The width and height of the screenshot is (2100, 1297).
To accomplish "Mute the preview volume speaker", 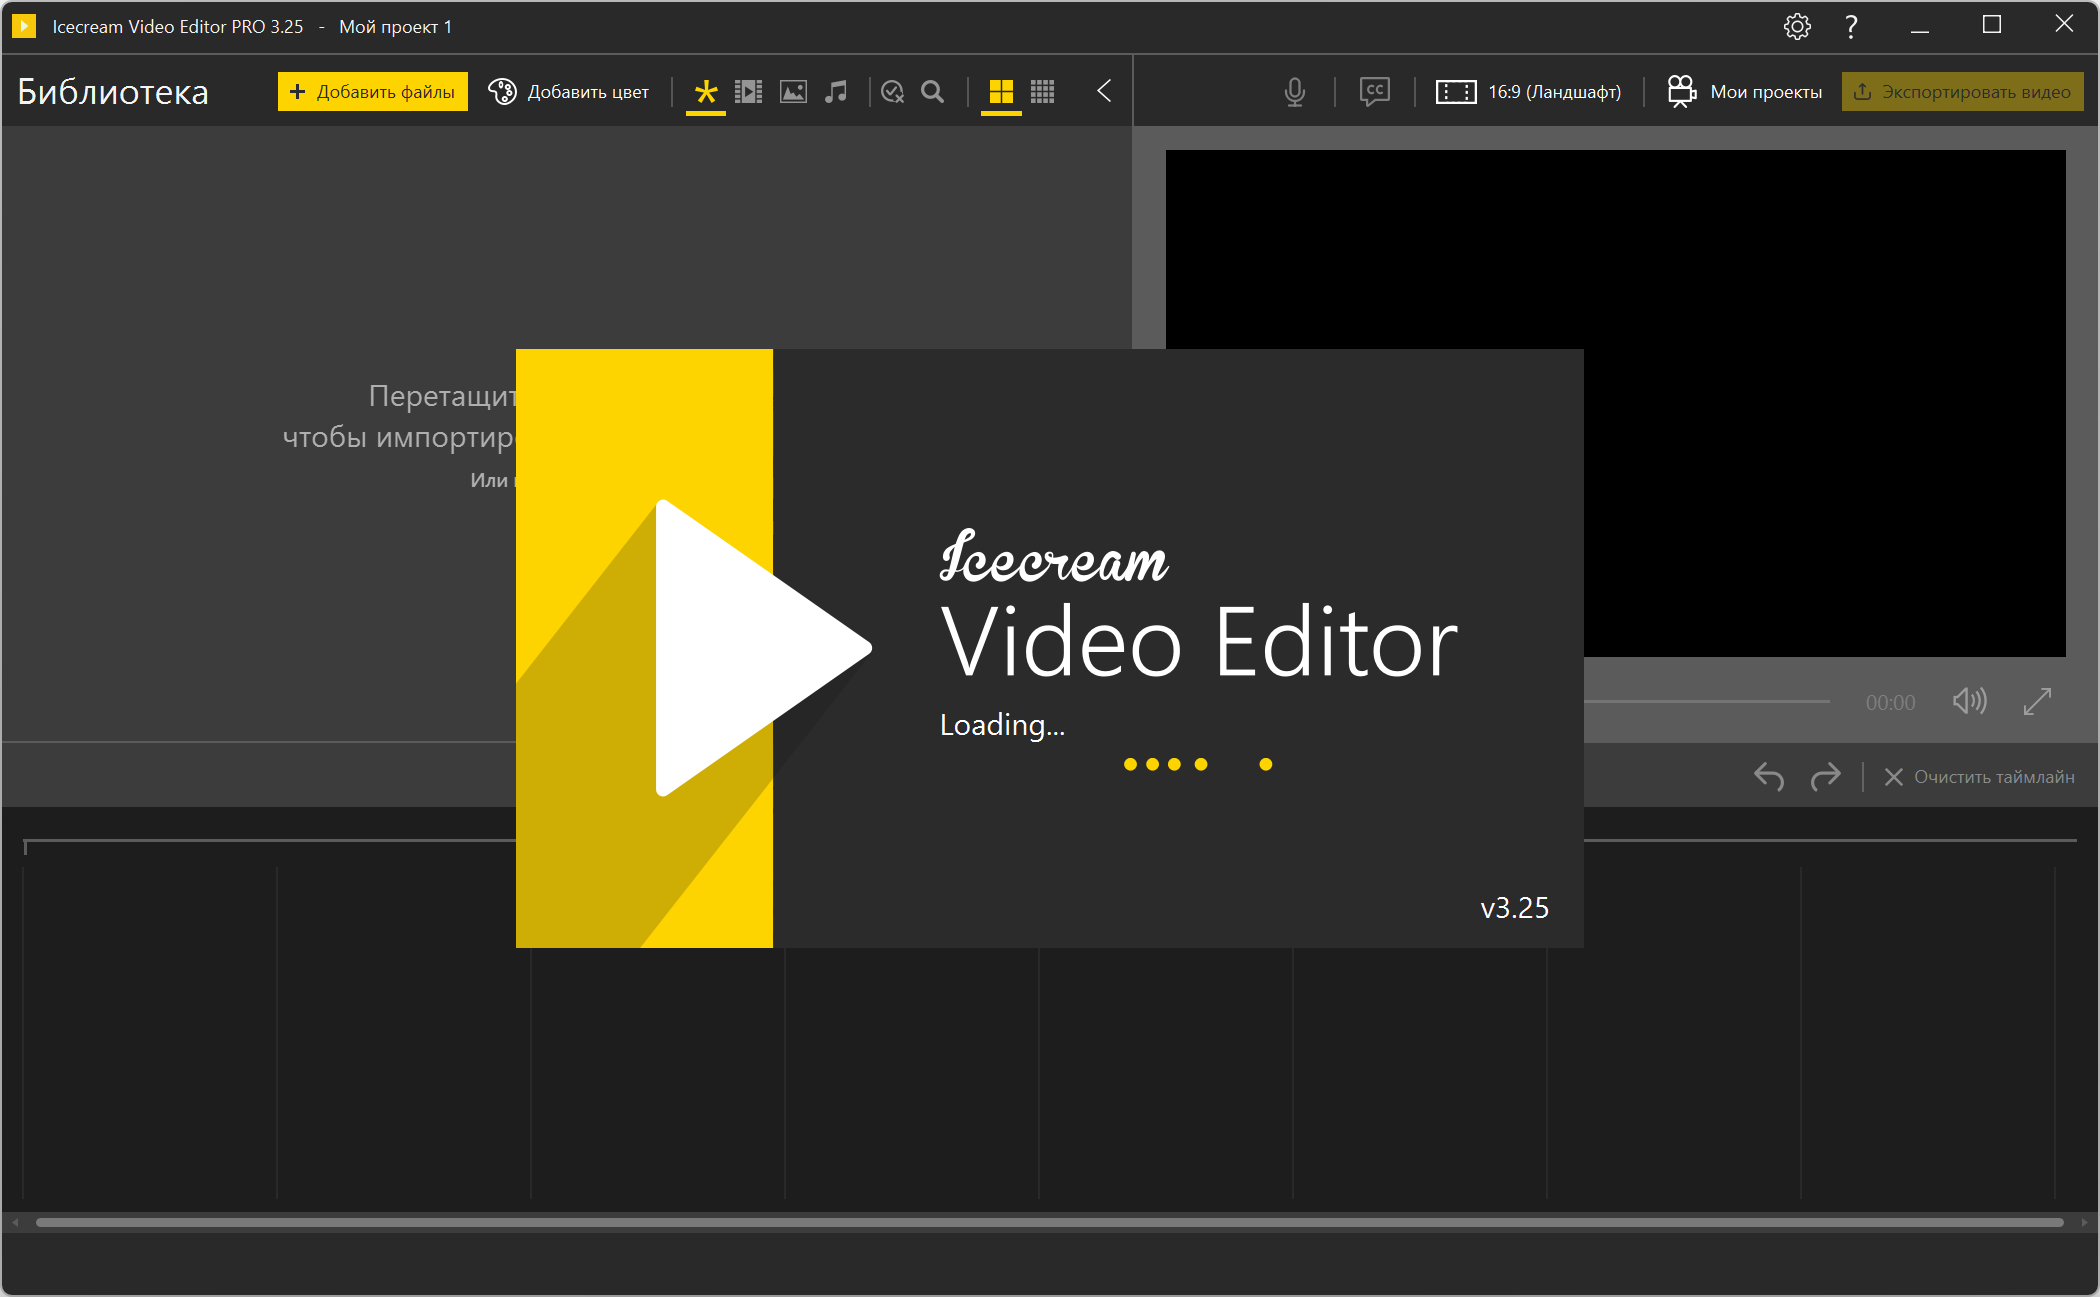I will (1969, 701).
